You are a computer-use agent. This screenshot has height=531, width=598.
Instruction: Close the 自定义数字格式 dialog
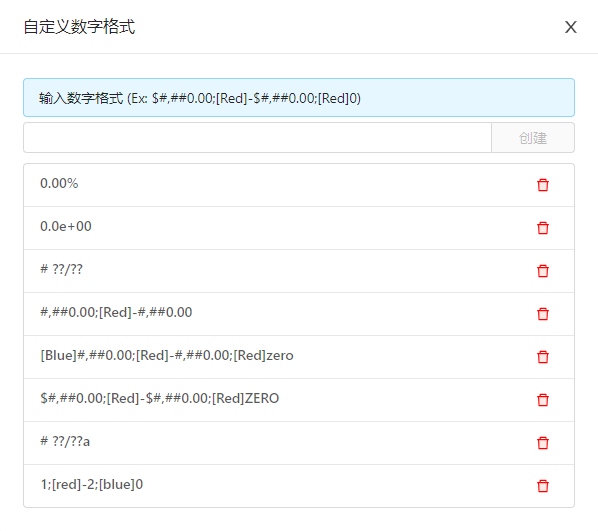tap(571, 27)
